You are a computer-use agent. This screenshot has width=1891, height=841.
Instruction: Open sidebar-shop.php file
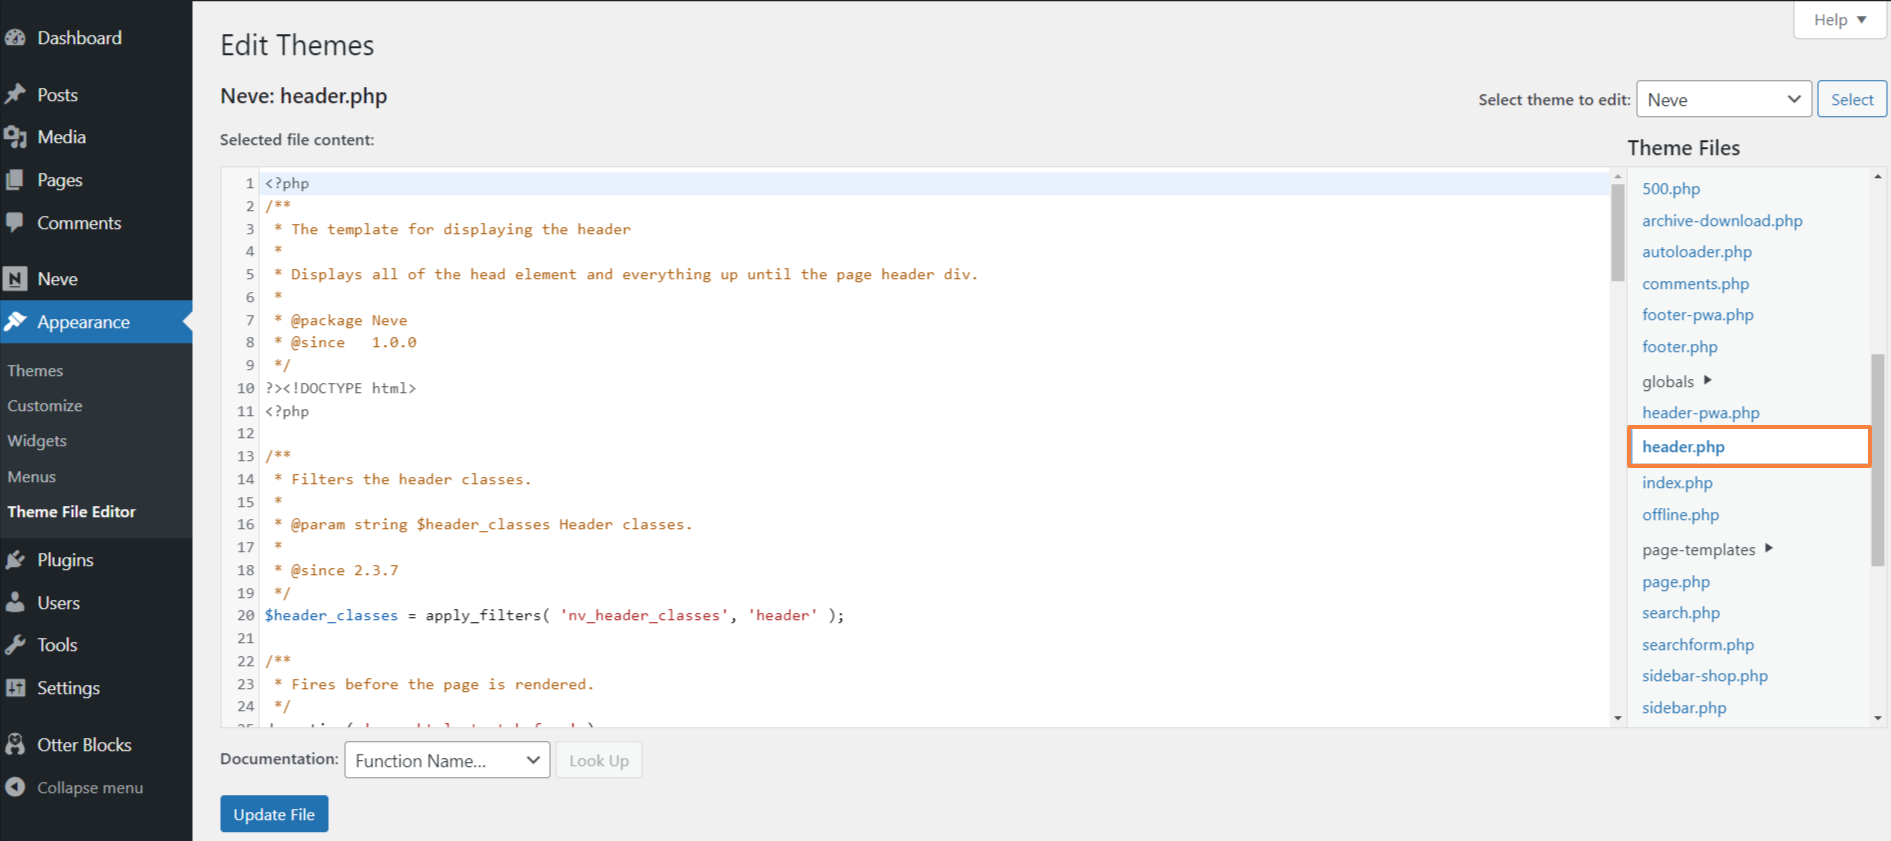(1704, 676)
